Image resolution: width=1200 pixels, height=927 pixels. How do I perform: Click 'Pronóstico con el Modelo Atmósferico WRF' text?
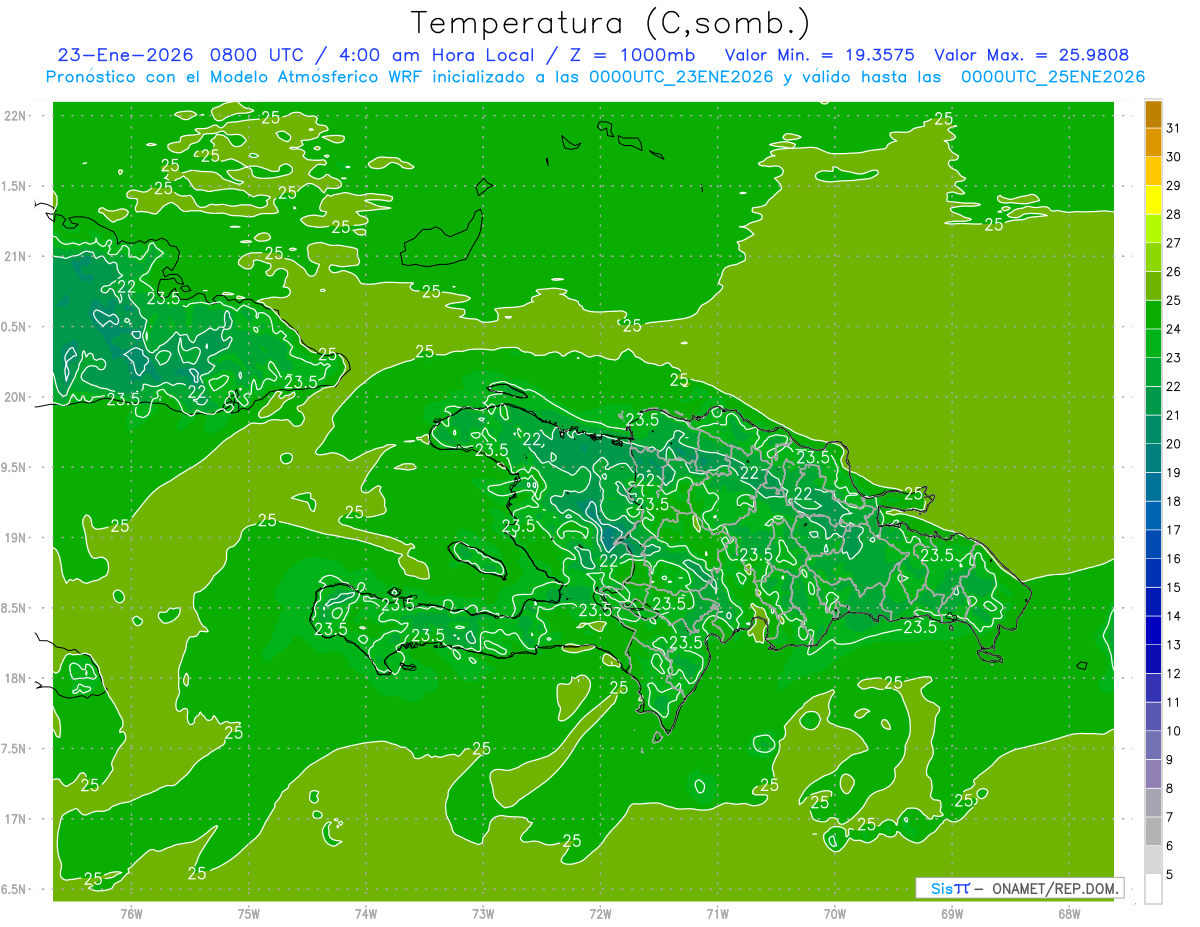tap(236, 77)
